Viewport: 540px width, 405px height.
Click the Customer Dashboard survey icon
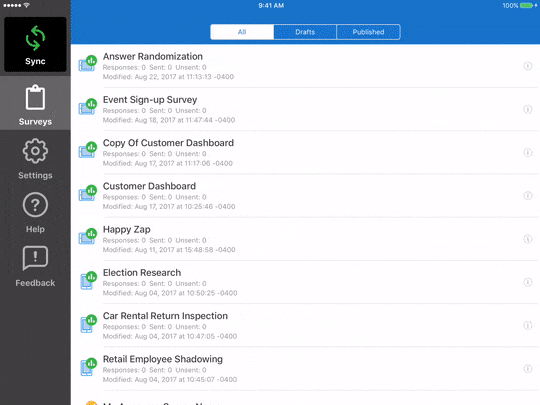click(87, 193)
